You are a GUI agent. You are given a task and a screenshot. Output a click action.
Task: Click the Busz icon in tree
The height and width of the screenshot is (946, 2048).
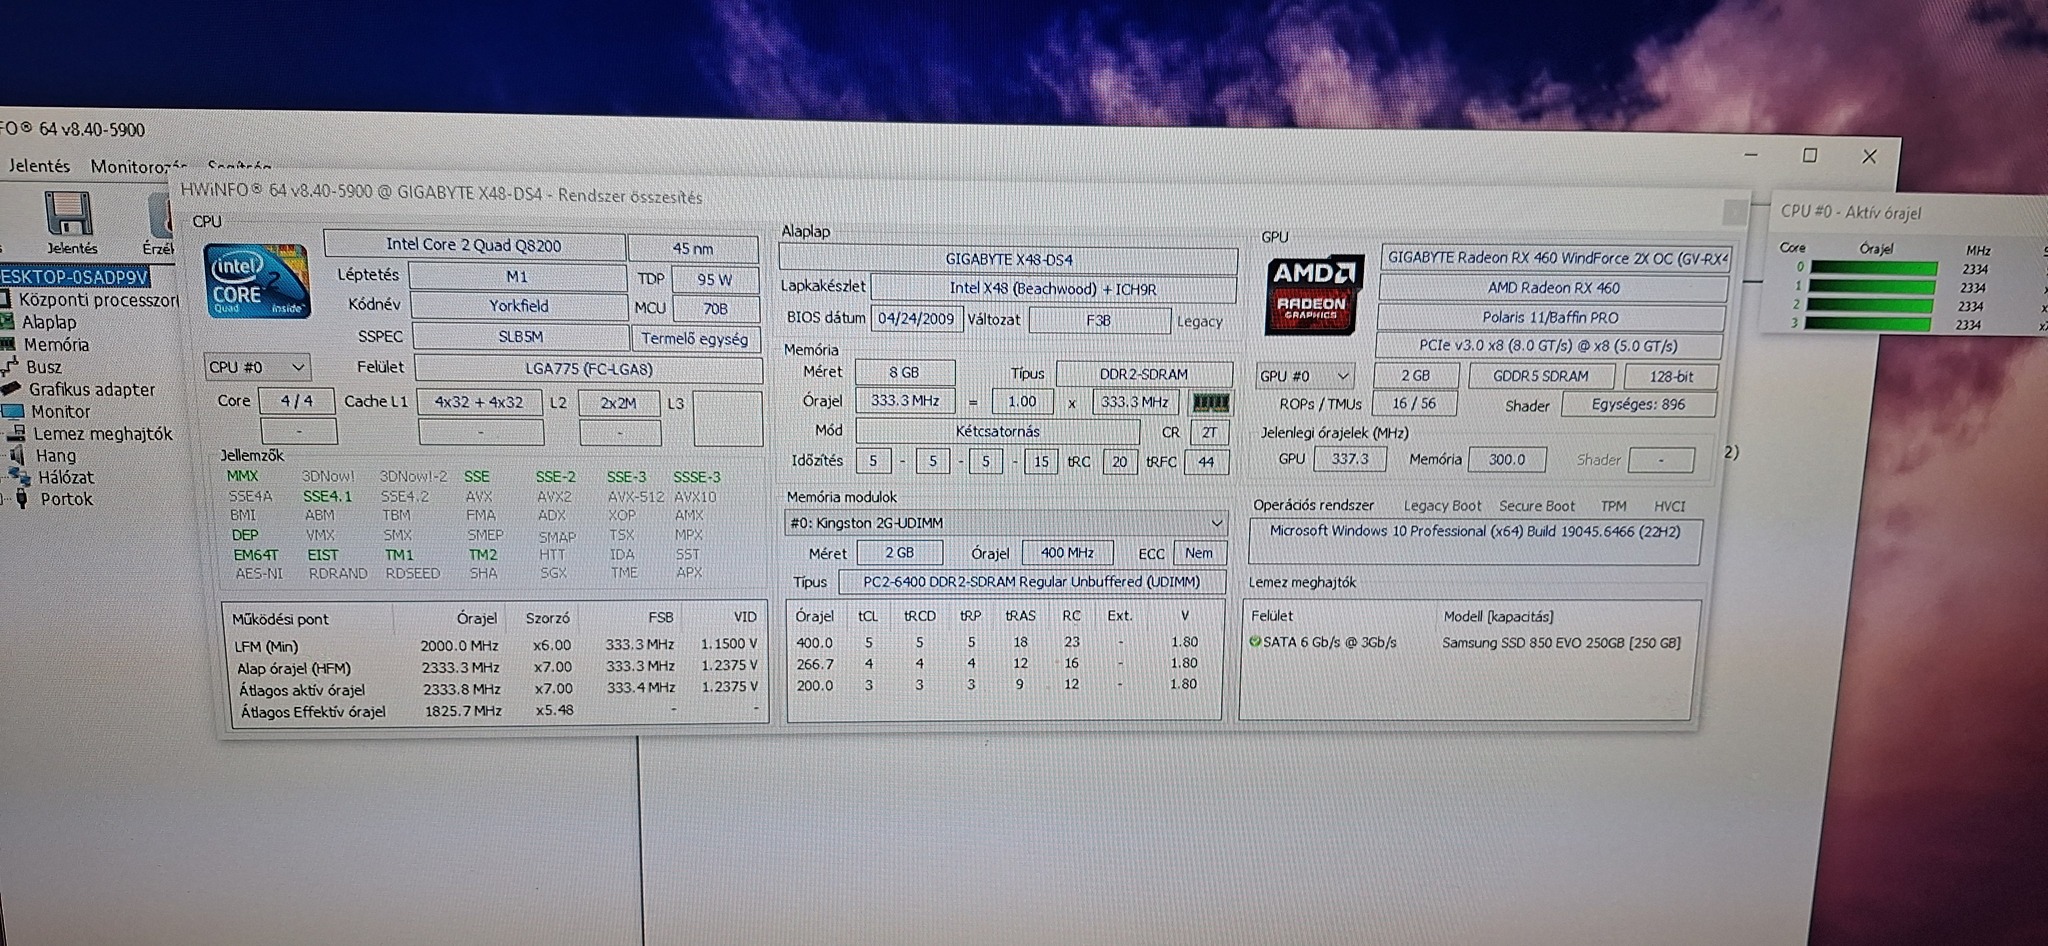point(10,367)
